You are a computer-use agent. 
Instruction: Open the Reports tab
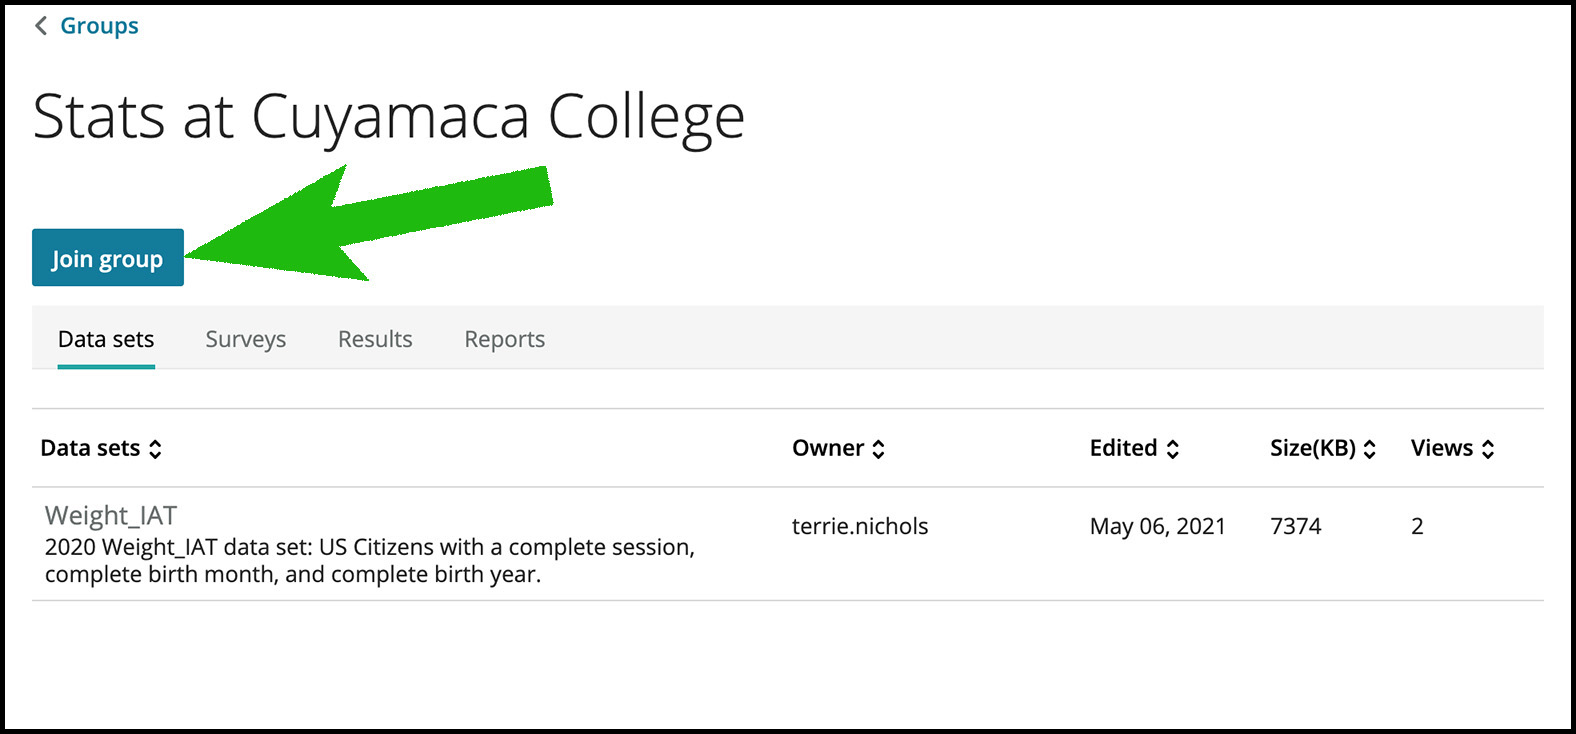505,339
